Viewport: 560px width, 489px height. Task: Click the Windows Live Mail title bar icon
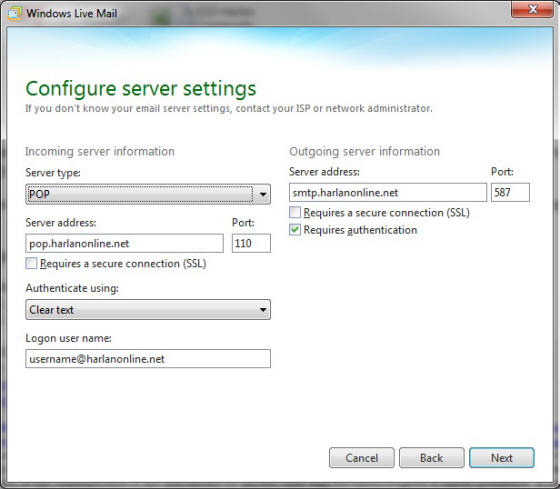14,14
